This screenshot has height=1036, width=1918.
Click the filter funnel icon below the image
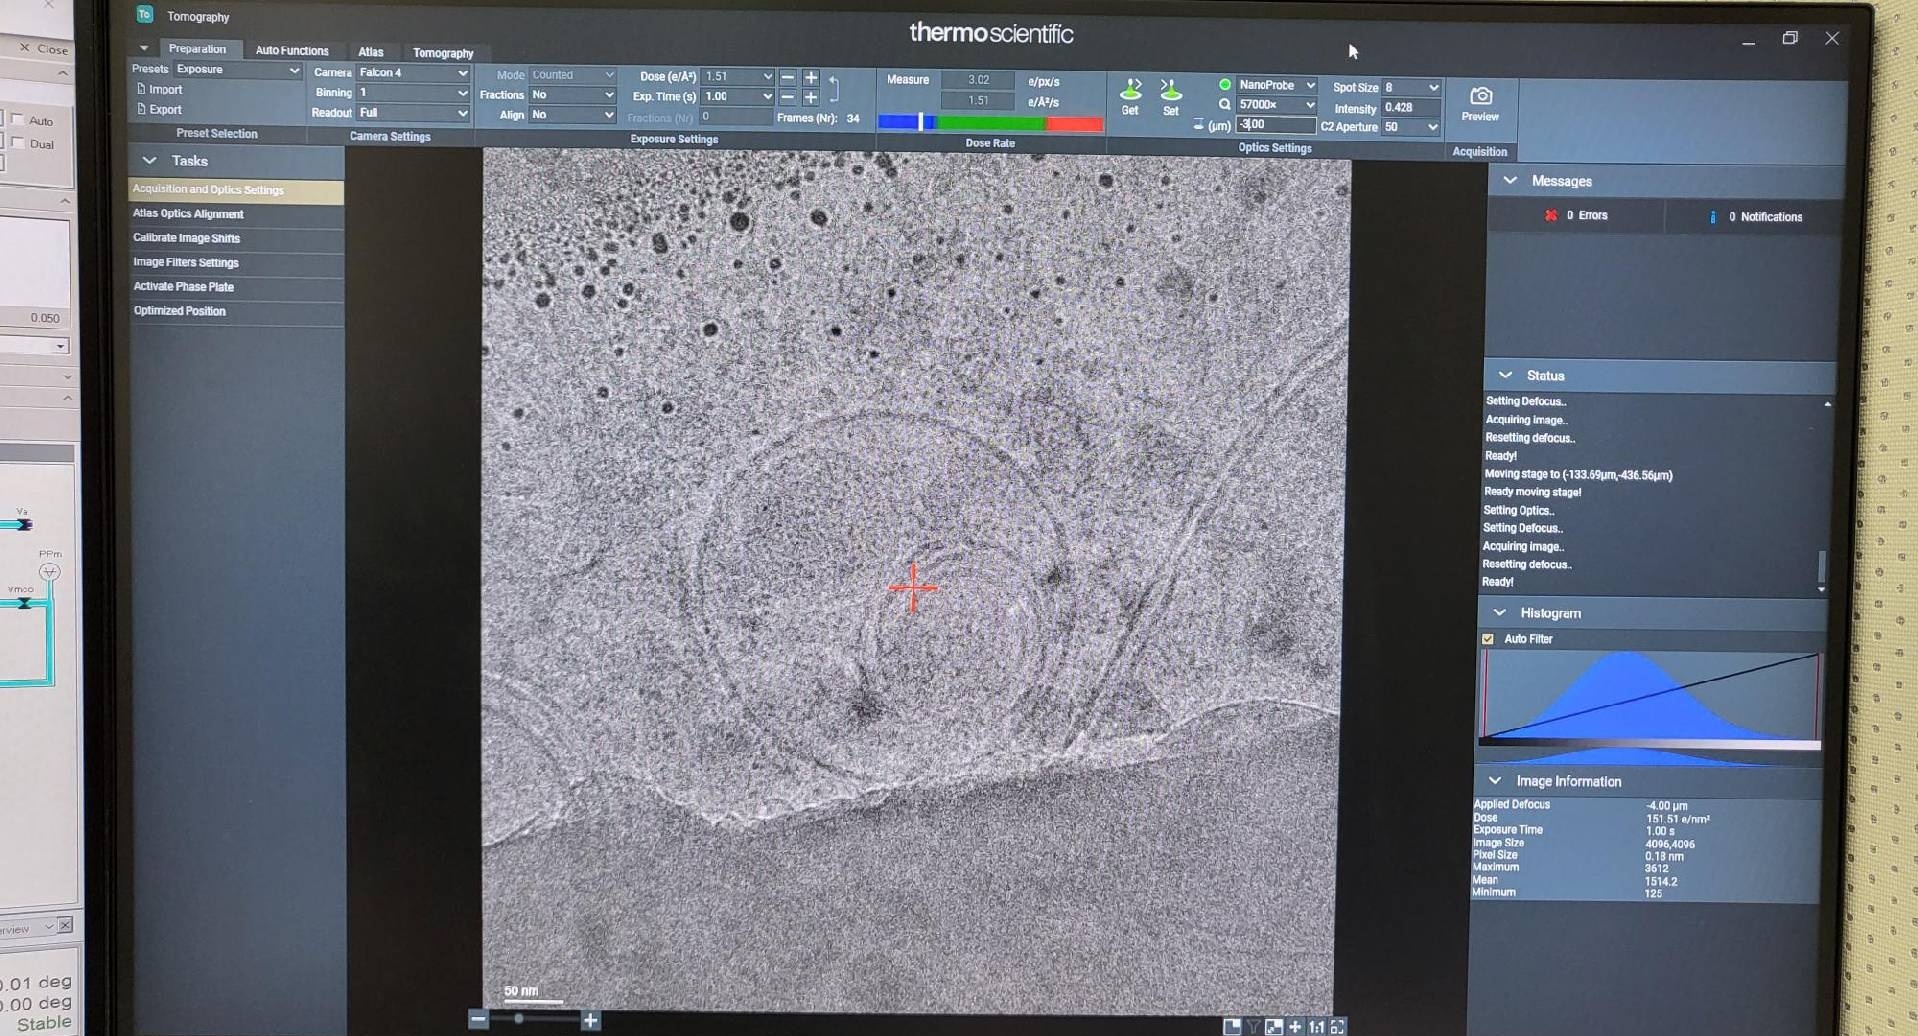pos(1253,1027)
